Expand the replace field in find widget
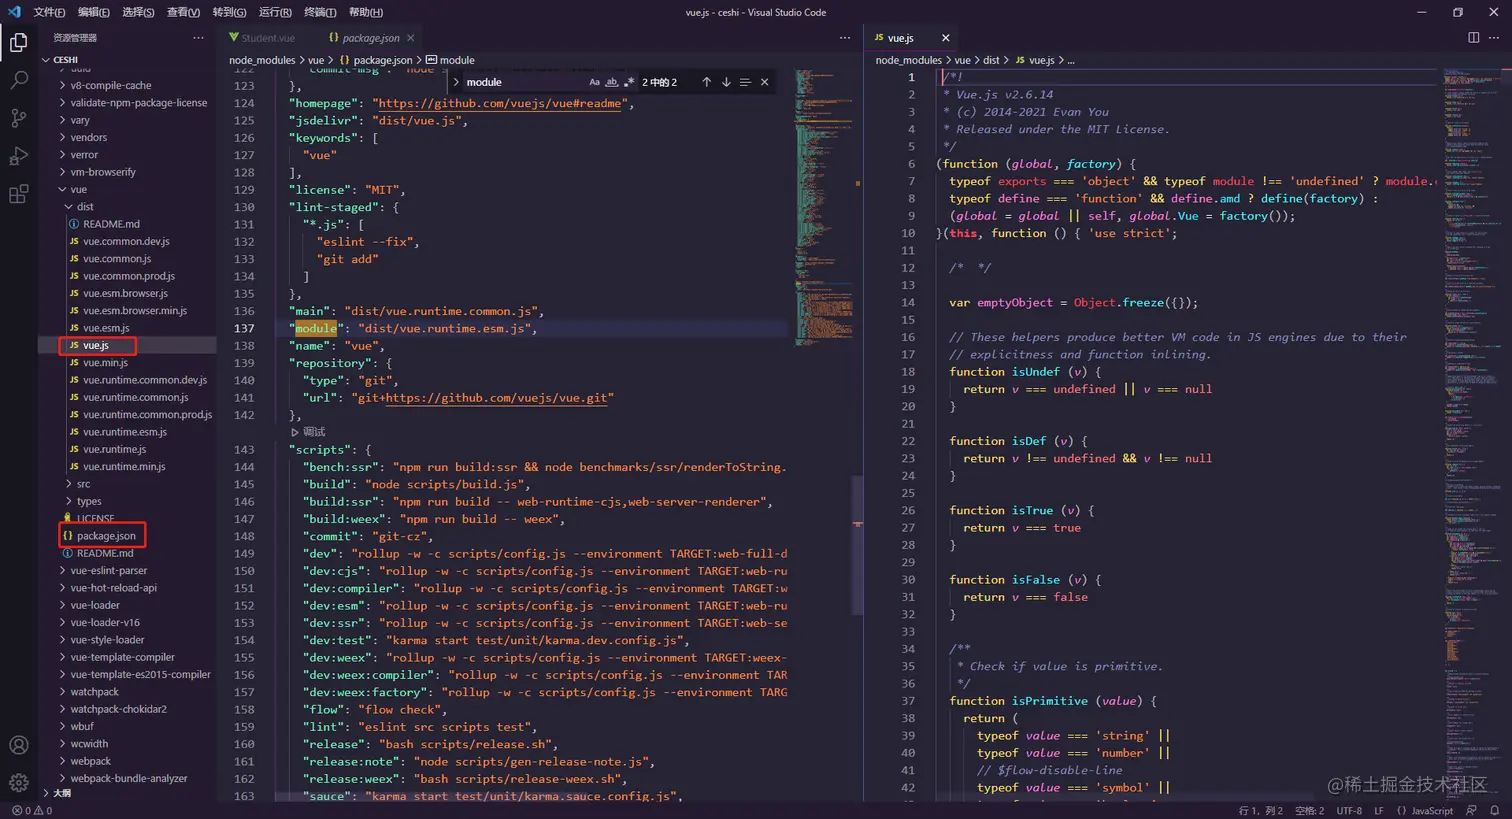This screenshot has height=819, width=1512. tap(456, 82)
